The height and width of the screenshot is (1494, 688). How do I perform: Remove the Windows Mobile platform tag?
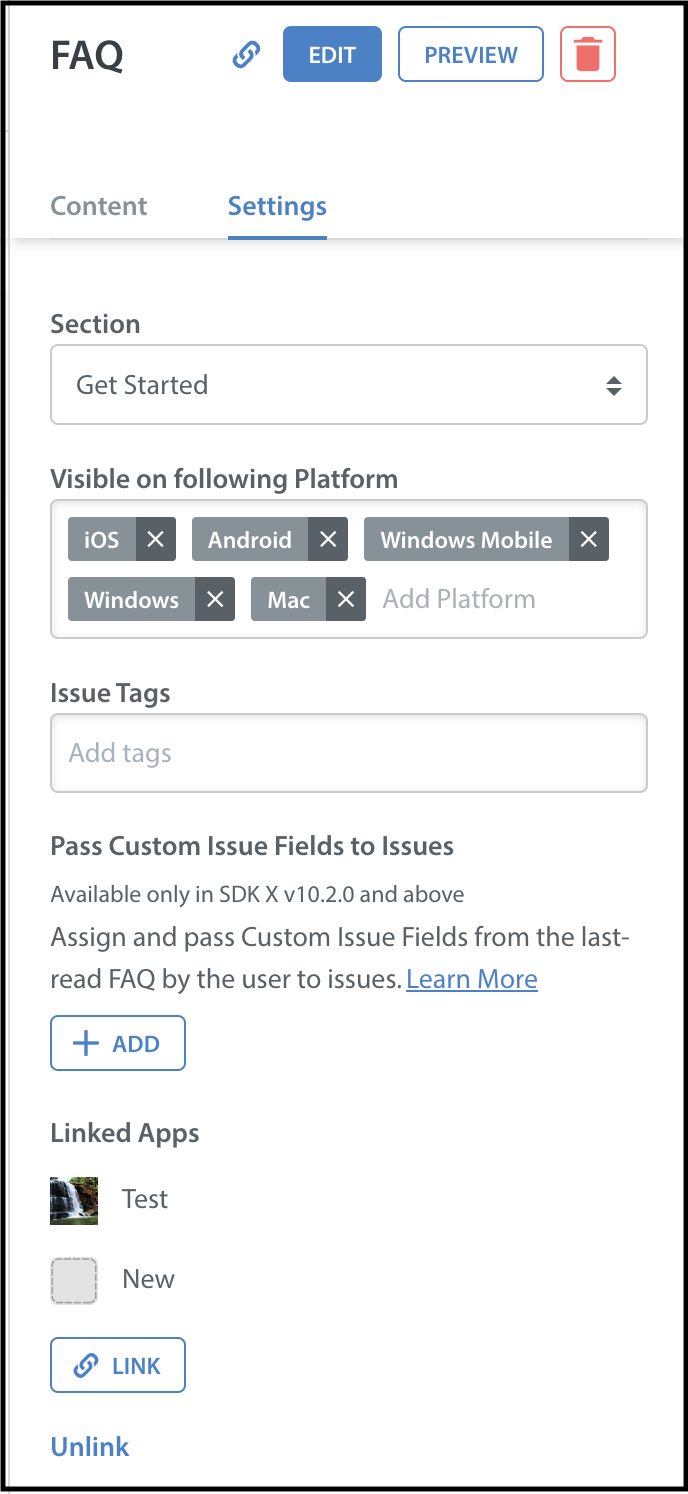(589, 539)
